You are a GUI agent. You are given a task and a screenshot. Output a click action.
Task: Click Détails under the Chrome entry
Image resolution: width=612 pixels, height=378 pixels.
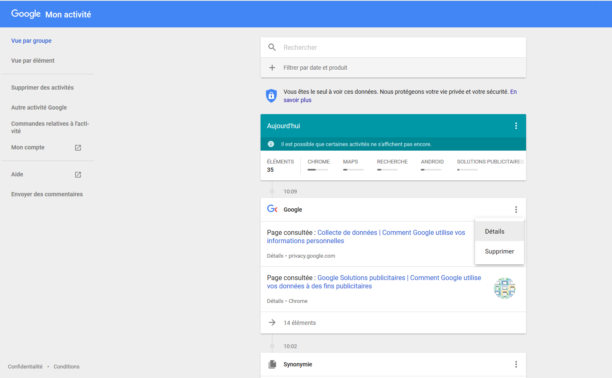[275, 301]
